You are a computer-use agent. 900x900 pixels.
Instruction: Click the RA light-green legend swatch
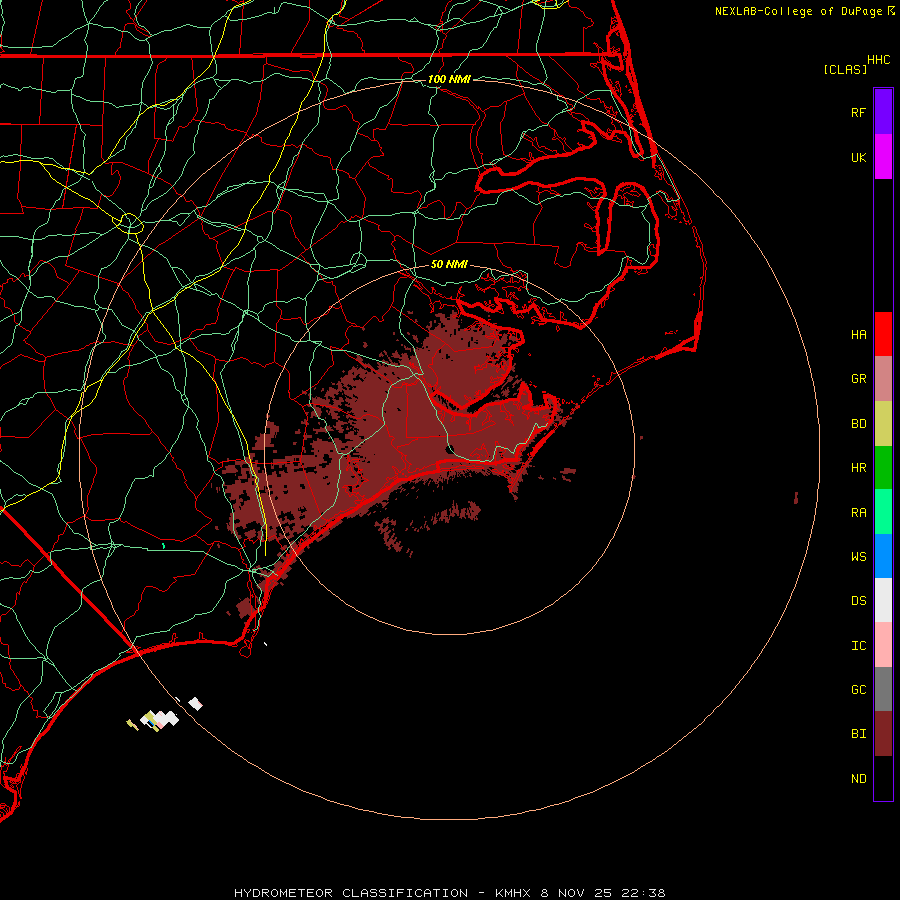tap(883, 512)
